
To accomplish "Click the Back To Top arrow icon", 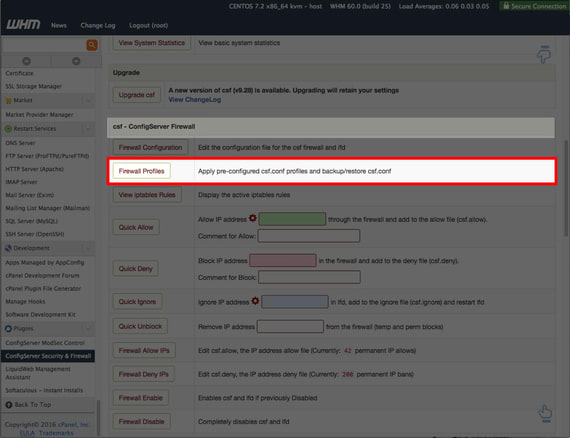I will pyautogui.click(x=9, y=405).
